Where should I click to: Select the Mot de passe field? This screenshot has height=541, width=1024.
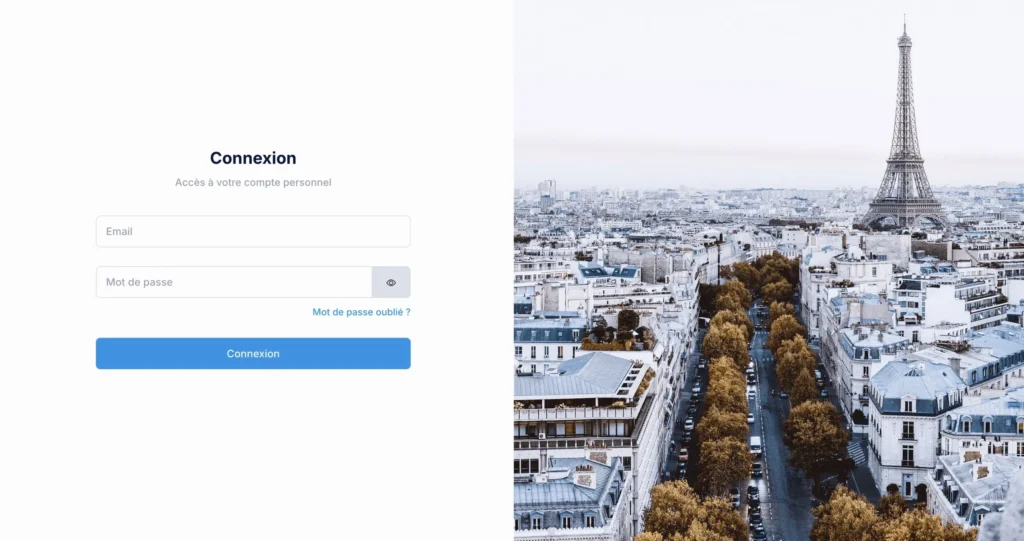234,282
